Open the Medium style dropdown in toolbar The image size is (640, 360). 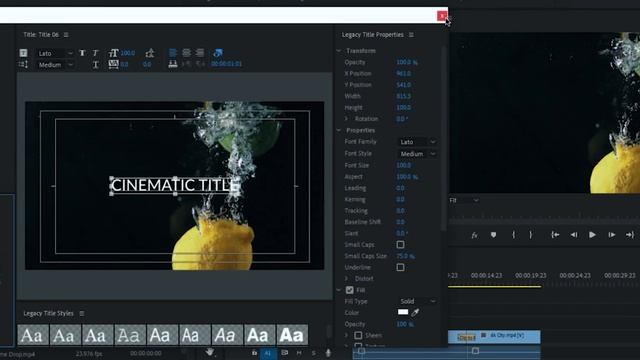[55, 65]
